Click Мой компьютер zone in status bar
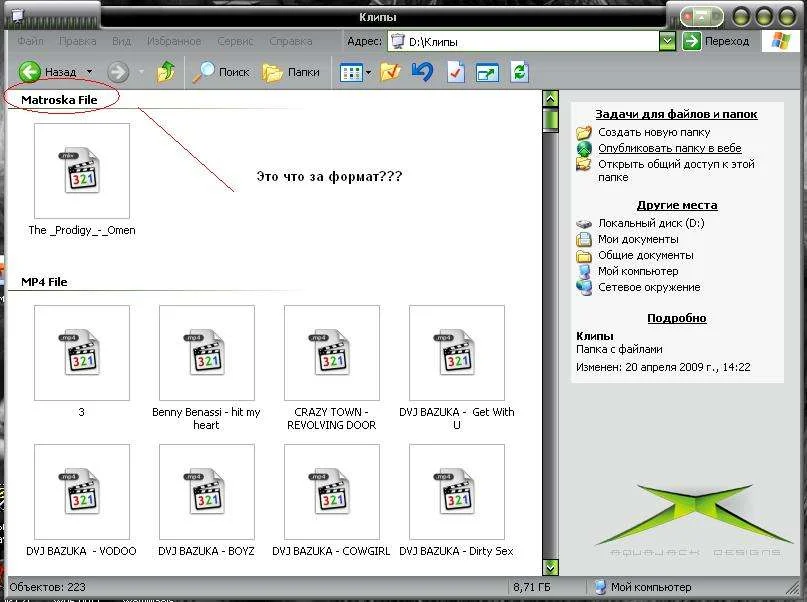807x602 pixels. tap(643, 587)
